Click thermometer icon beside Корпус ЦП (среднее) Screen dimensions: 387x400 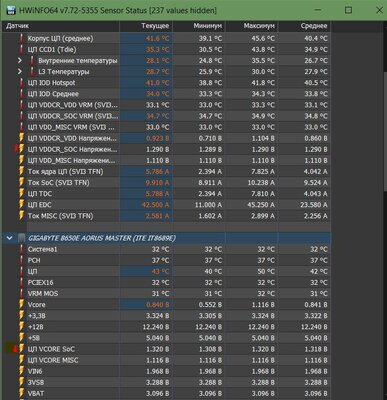click(x=22, y=38)
